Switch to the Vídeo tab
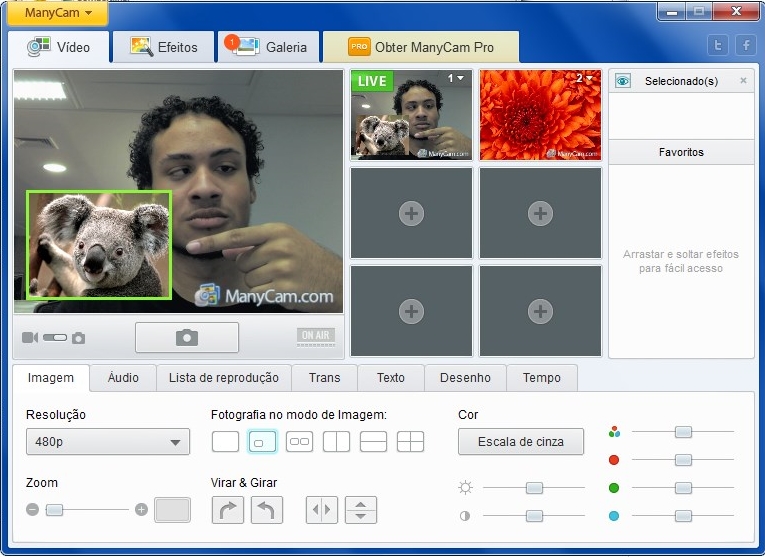 click(59, 47)
